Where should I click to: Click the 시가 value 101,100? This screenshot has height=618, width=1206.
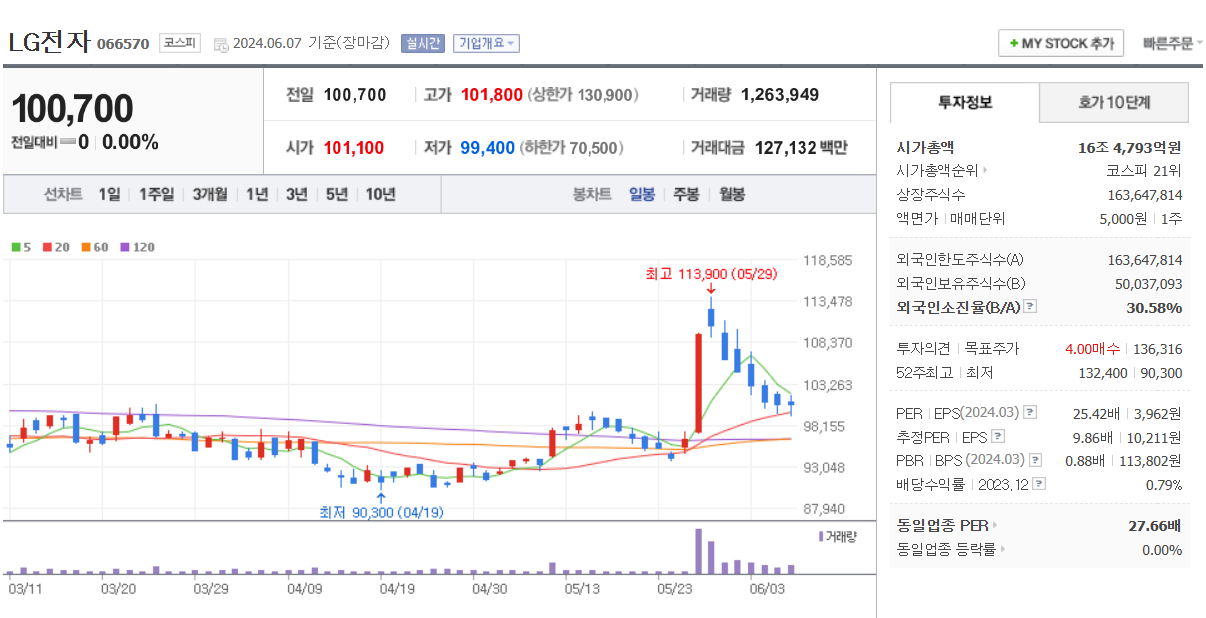[x=354, y=148]
